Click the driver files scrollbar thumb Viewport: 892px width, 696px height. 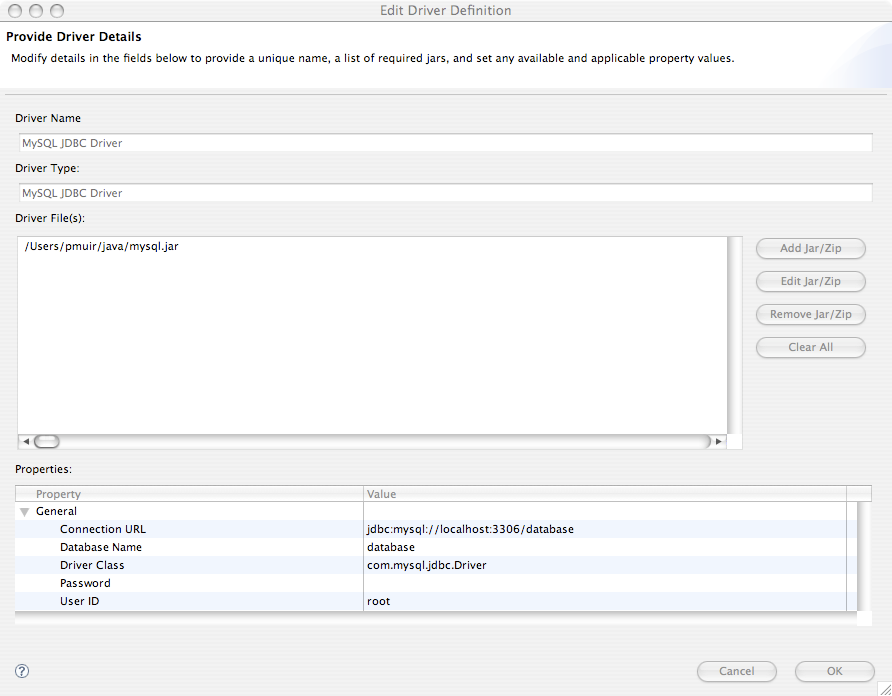click(47, 441)
